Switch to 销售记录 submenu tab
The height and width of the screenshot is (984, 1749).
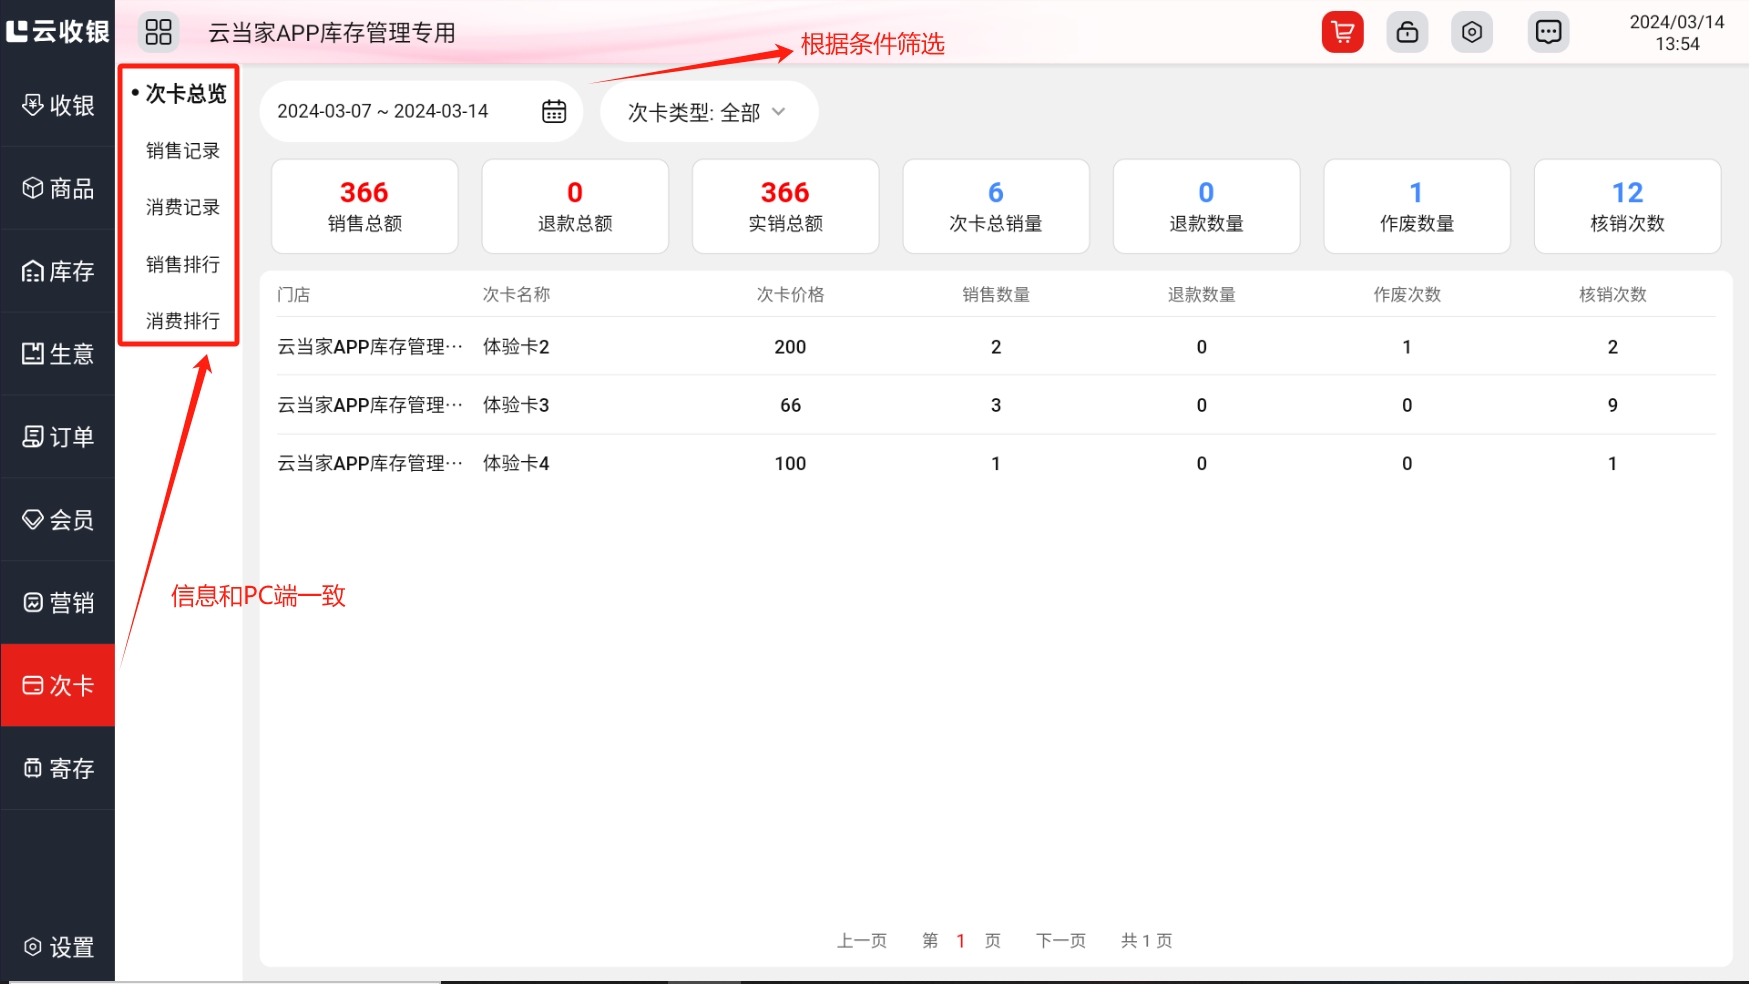[x=182, y=151]
